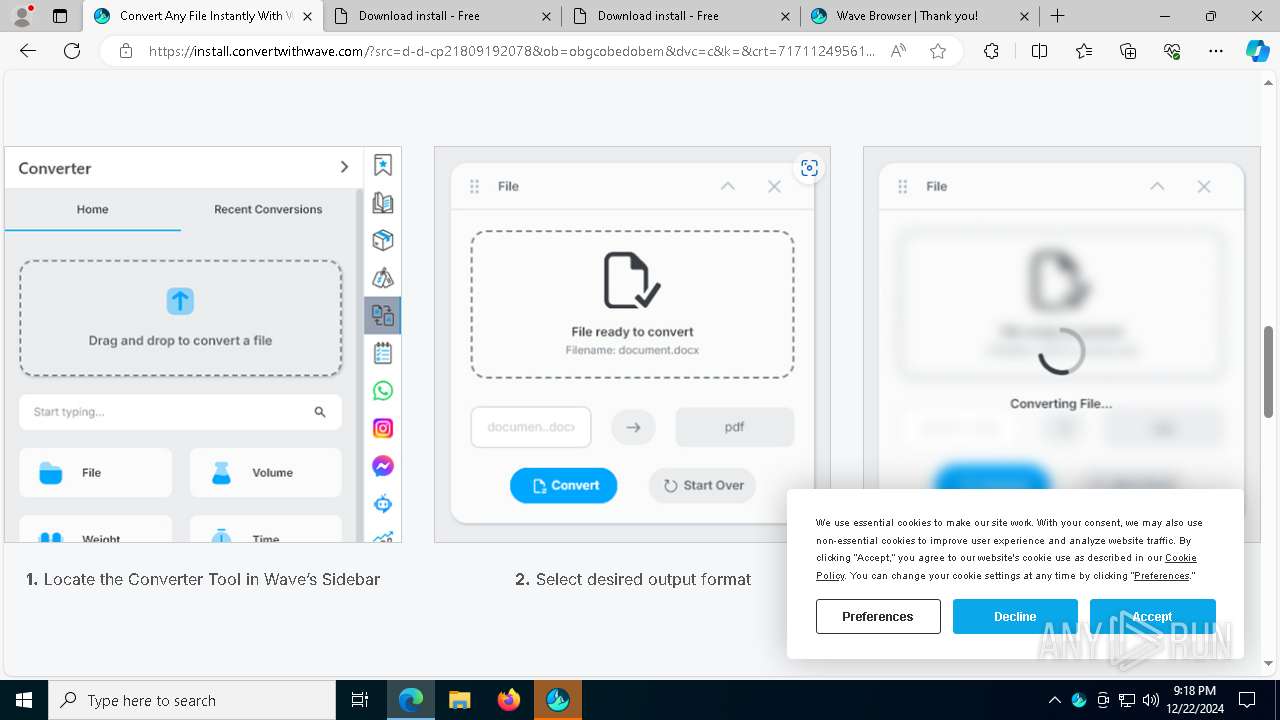Show hidden icons in system tray
Screen dimensions: 1280x720
click(x=1054, y=700)
